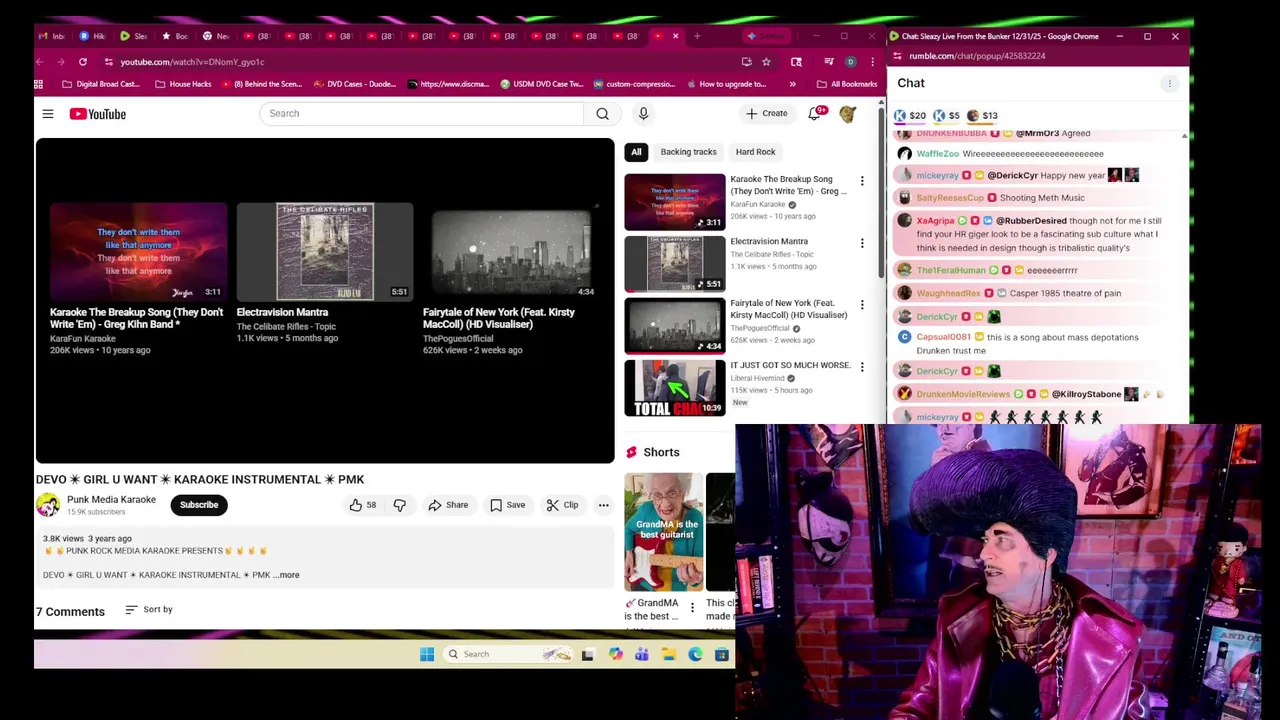This screenshot has height=720, width=1280.
Task: Subscribe to Punk Media Karaoke
Action: tap(199, 505)
